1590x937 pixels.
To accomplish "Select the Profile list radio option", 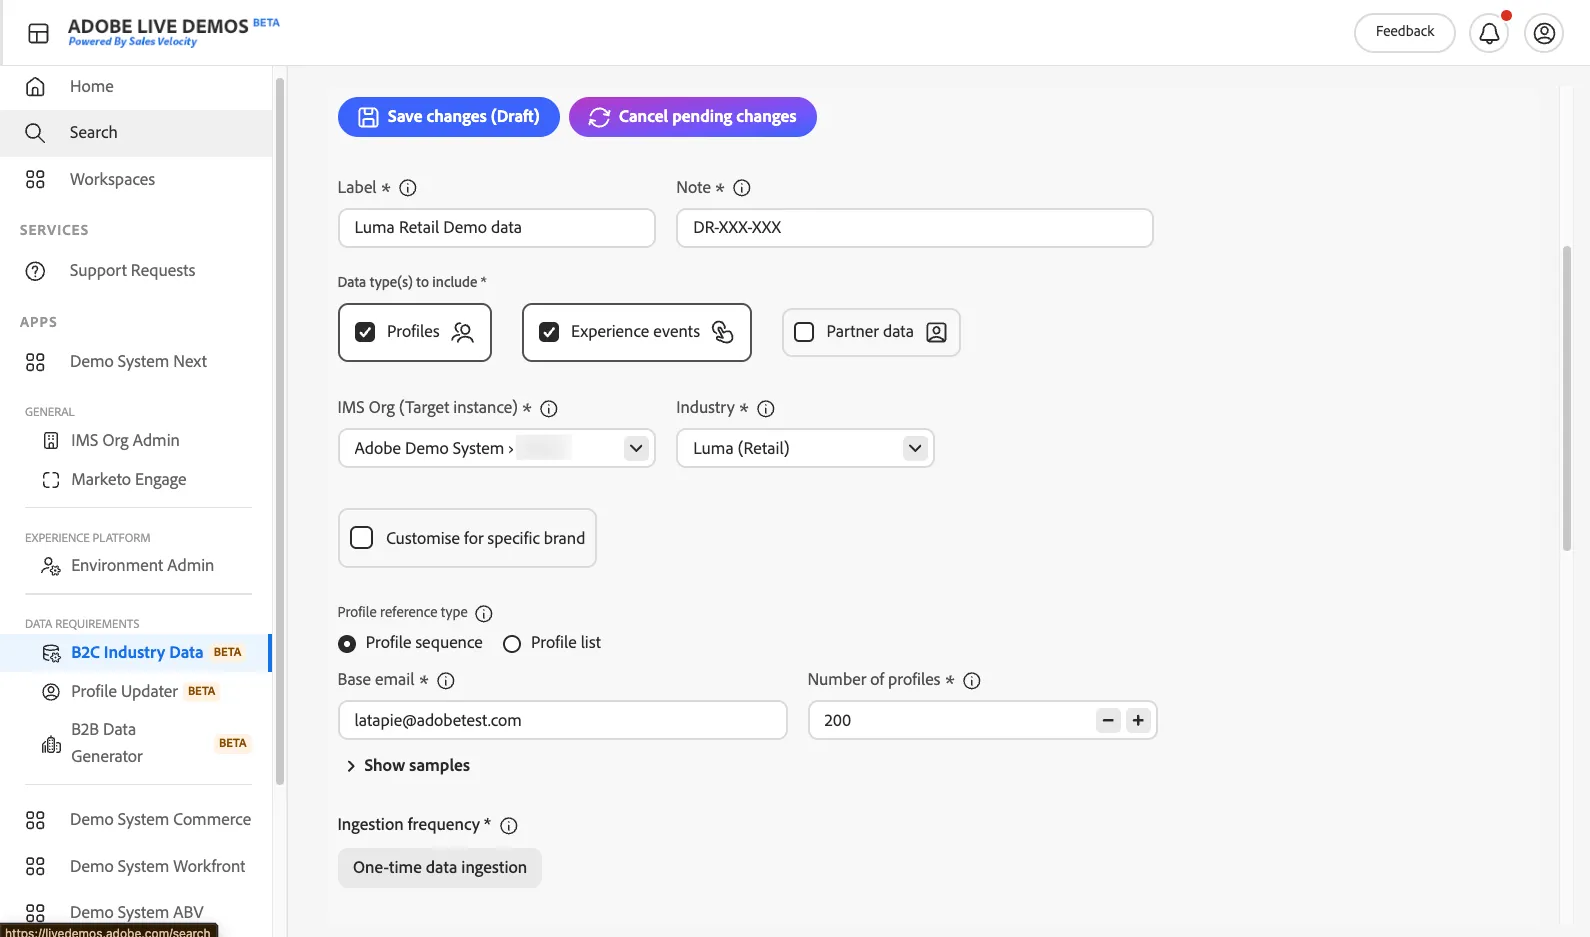I will (512, 644).
